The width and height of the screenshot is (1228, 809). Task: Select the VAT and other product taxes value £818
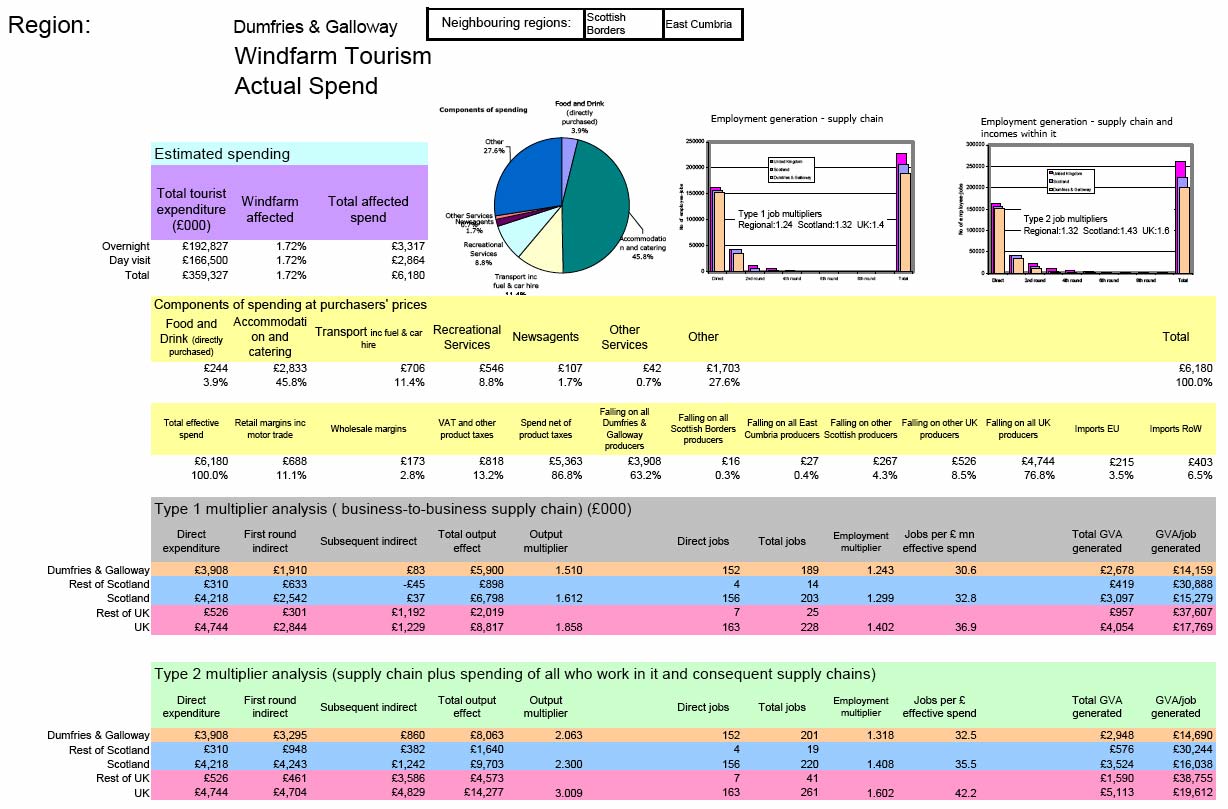tap(491, 461)
